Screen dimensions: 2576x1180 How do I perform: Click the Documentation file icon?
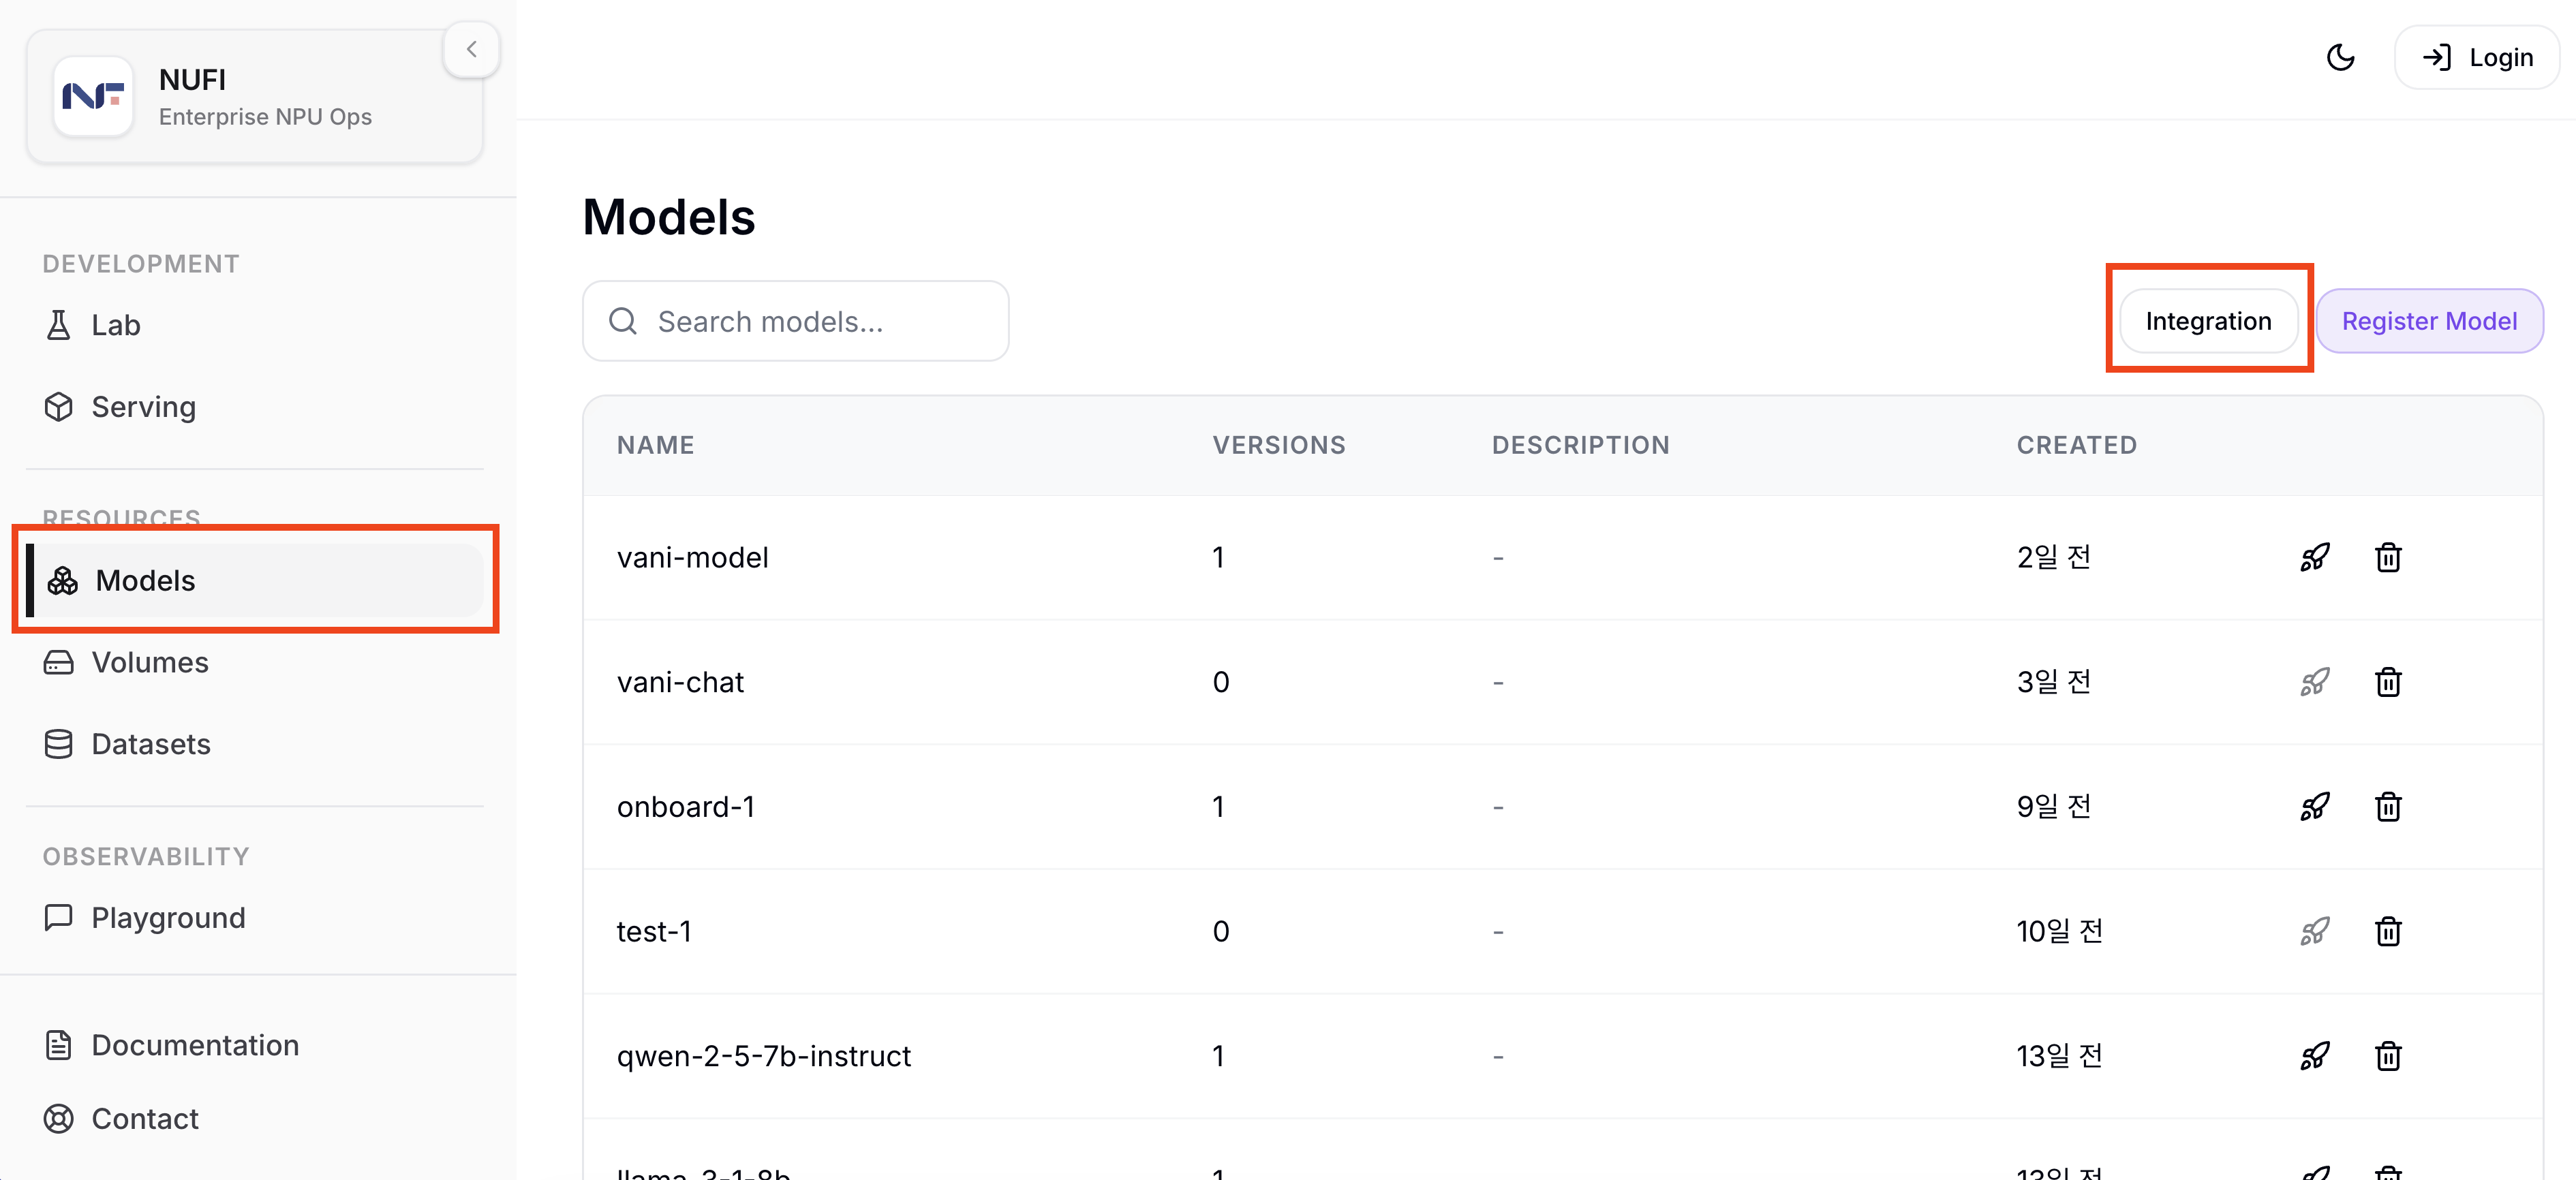point(59,1045)
